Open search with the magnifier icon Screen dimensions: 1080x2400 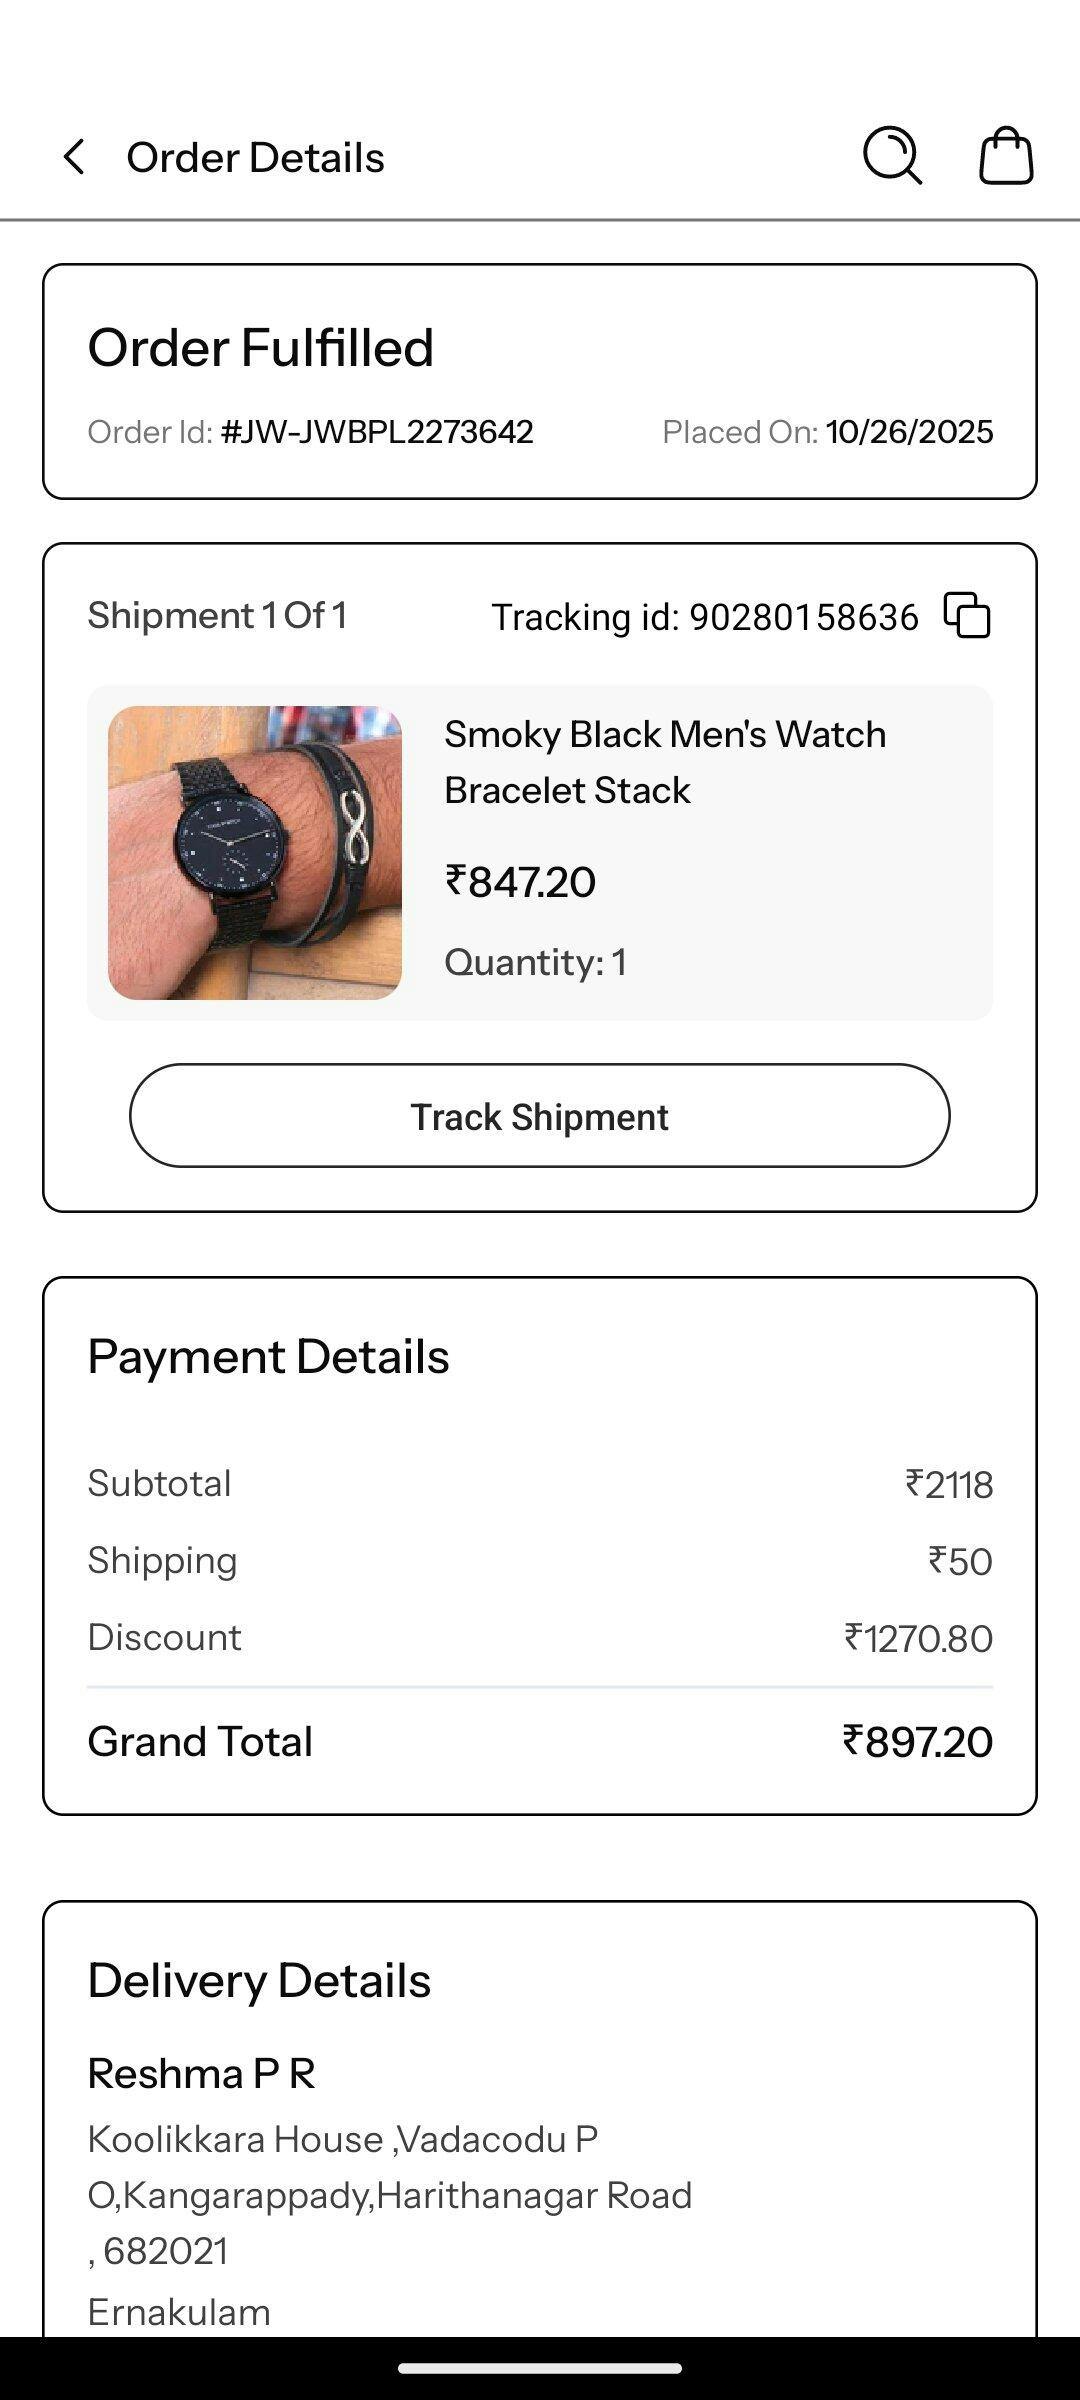[892, 156]
